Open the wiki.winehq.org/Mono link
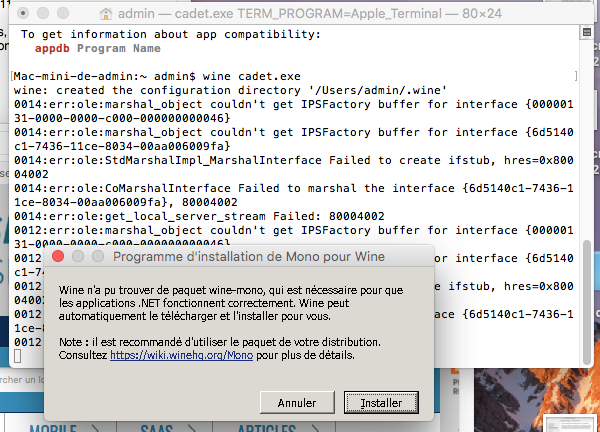600x432 pixels. (x=181, y=355)
